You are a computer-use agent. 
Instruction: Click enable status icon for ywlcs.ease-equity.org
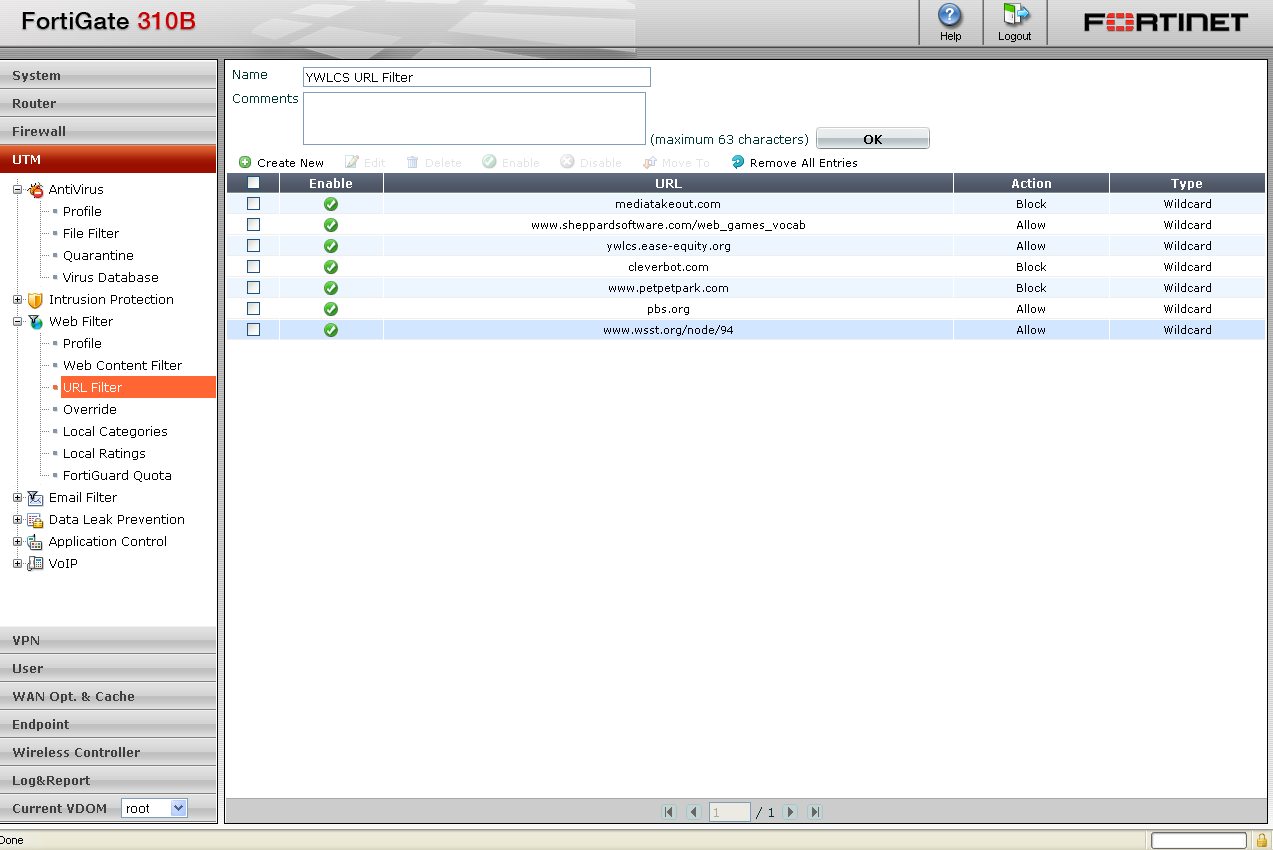[x=331, y=246]
